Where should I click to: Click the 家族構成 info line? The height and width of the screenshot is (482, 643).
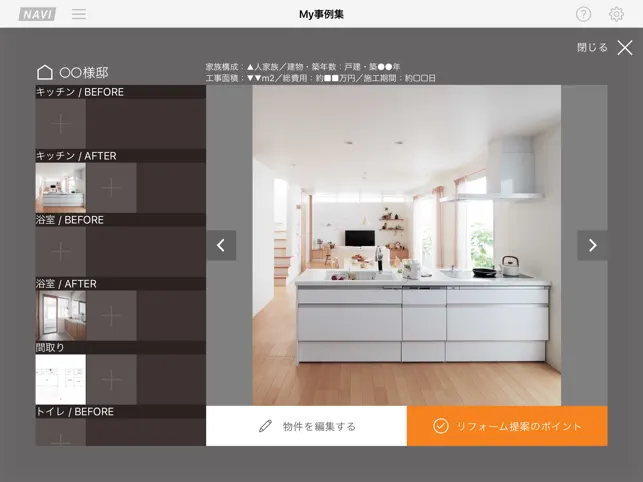(x=303, y=67)
